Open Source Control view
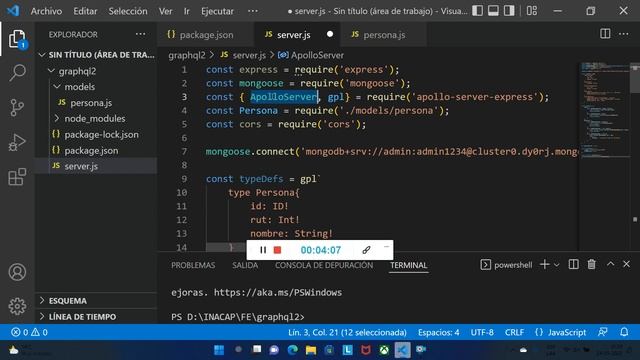Image resolution: width=640 pixels, height=360 pixels. (17, 108)
